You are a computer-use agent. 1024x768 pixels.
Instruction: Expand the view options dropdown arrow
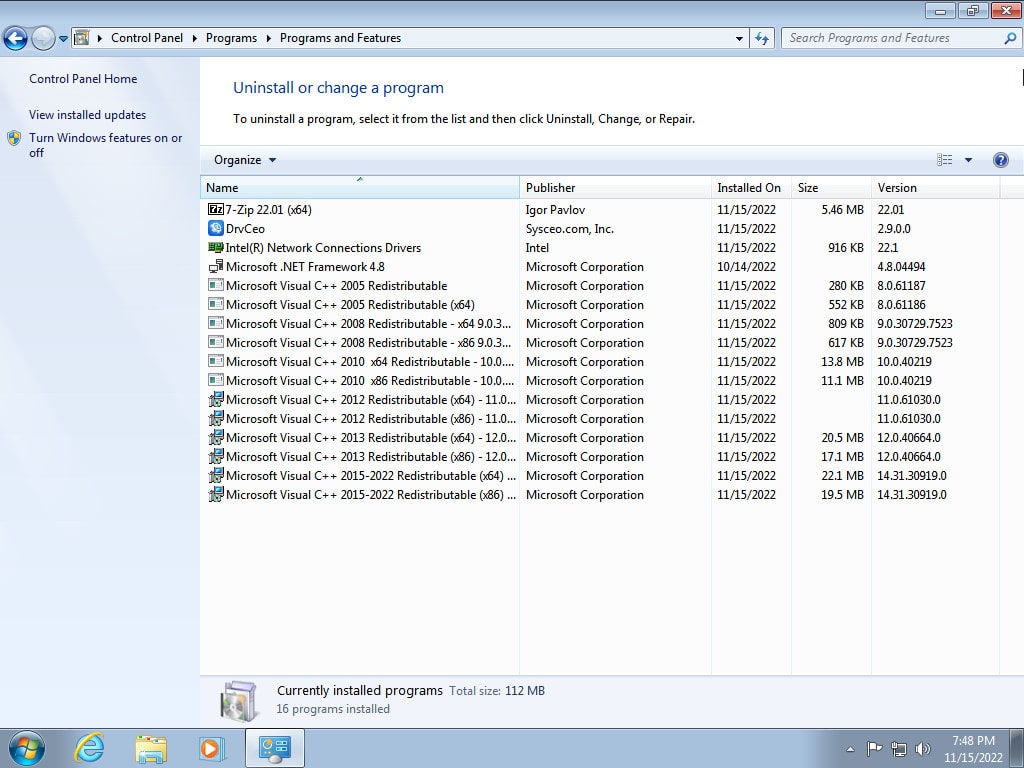click(968, 160)
